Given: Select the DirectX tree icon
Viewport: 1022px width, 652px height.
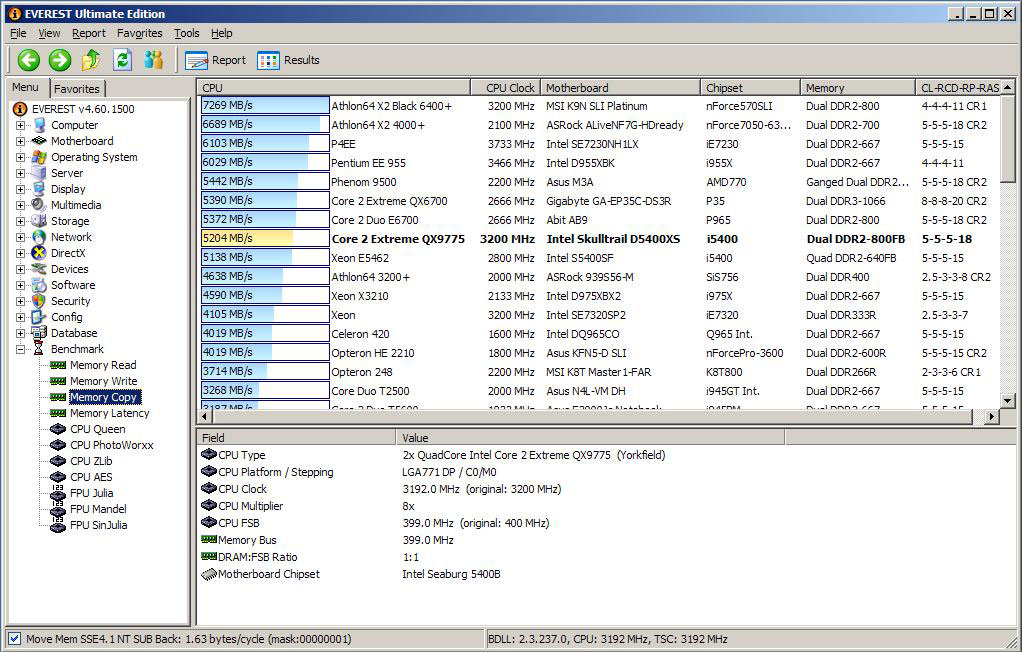Looking at the screenshot, I should [39, 253].
